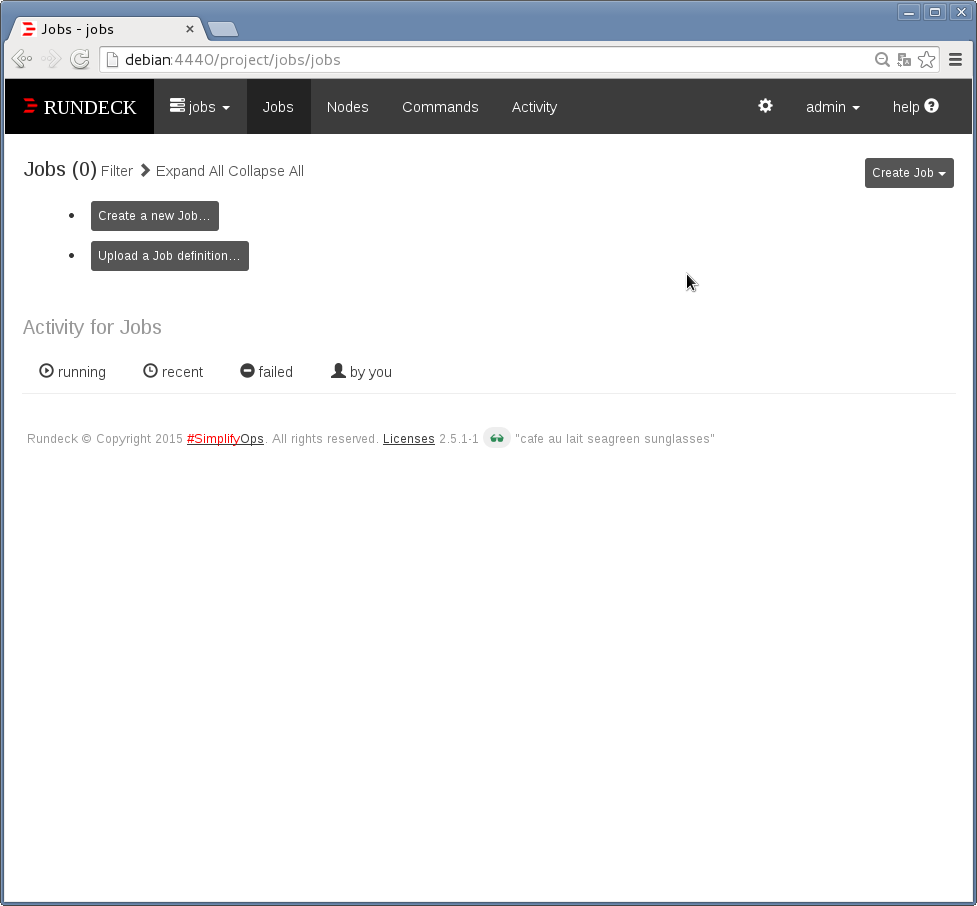977x906 pixels.
Task: Click the Rundeck logo in navbar
Action: pos(79,107)
